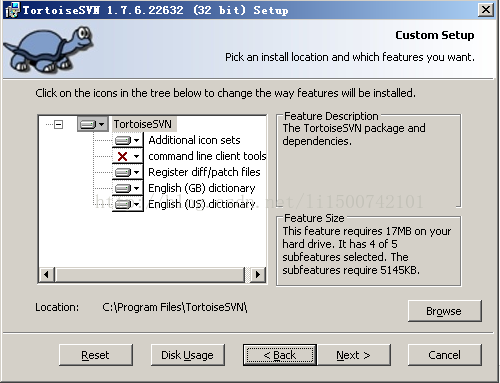The width and height of the screenshot is (500, 383).
Task: Go back with the < Back button
Action: 280,355
